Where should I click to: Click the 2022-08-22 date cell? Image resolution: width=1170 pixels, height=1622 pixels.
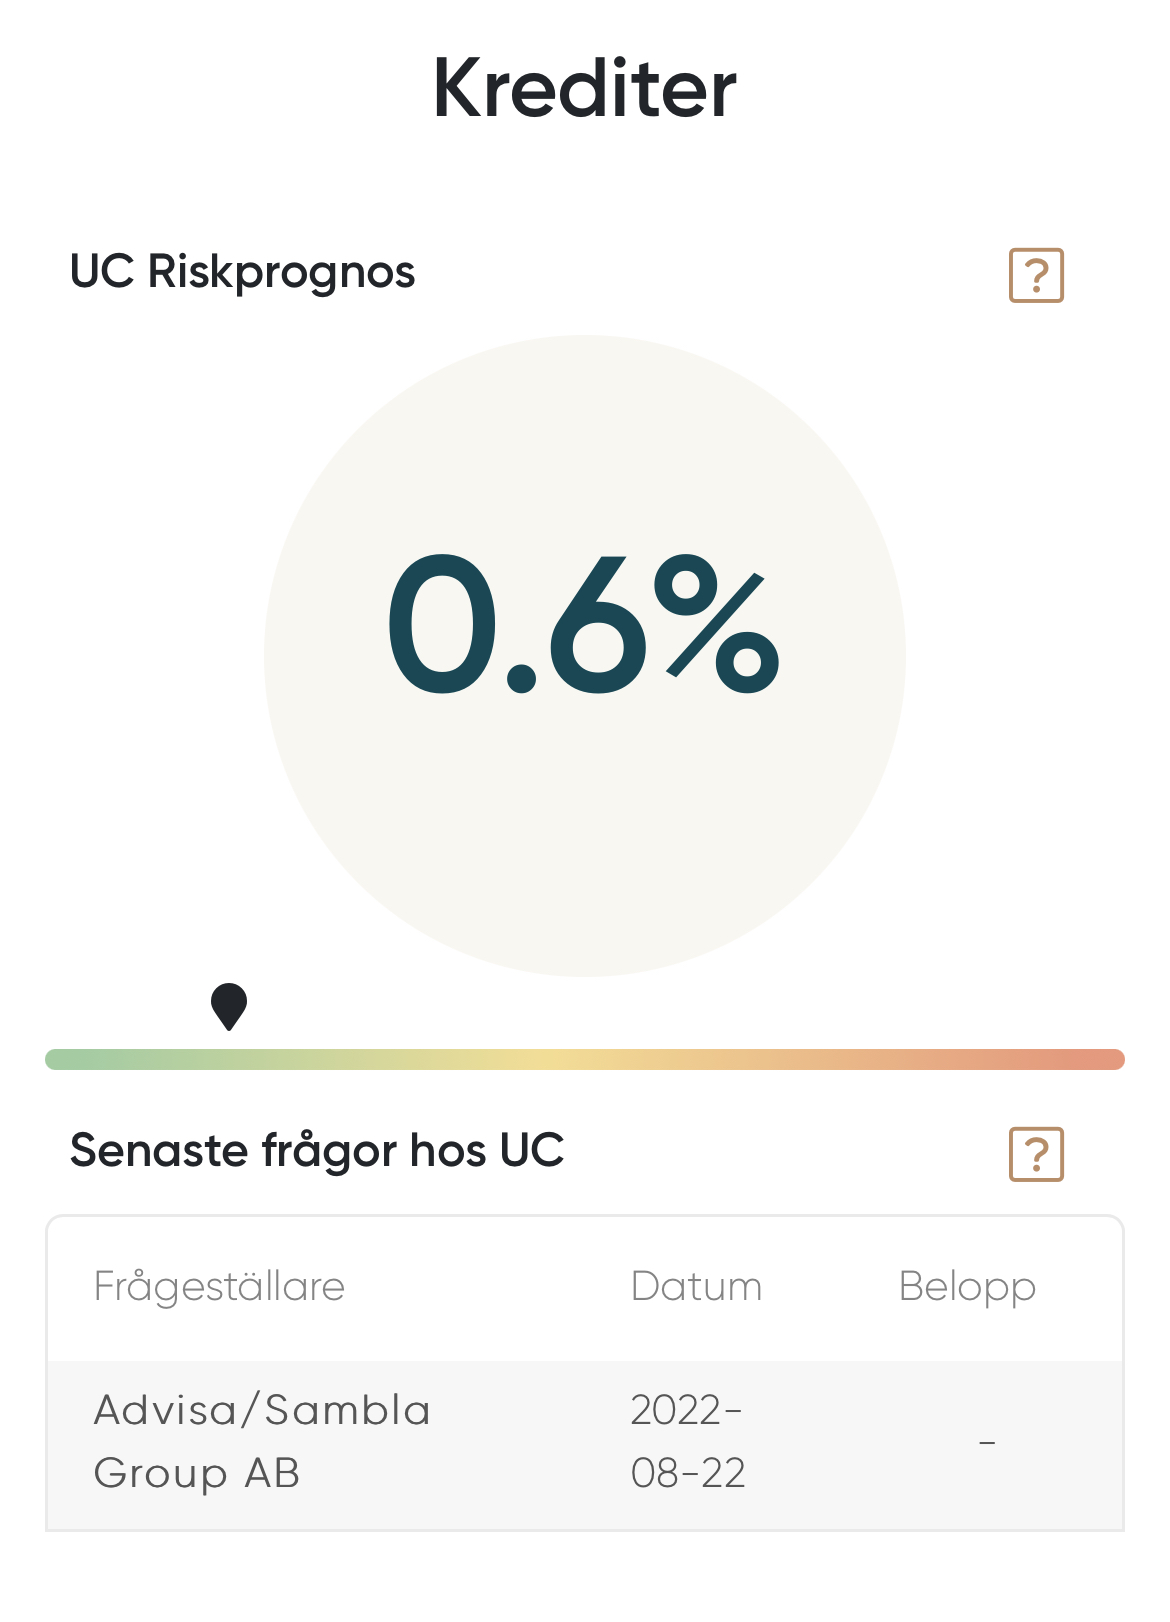tap(688, 1441)
